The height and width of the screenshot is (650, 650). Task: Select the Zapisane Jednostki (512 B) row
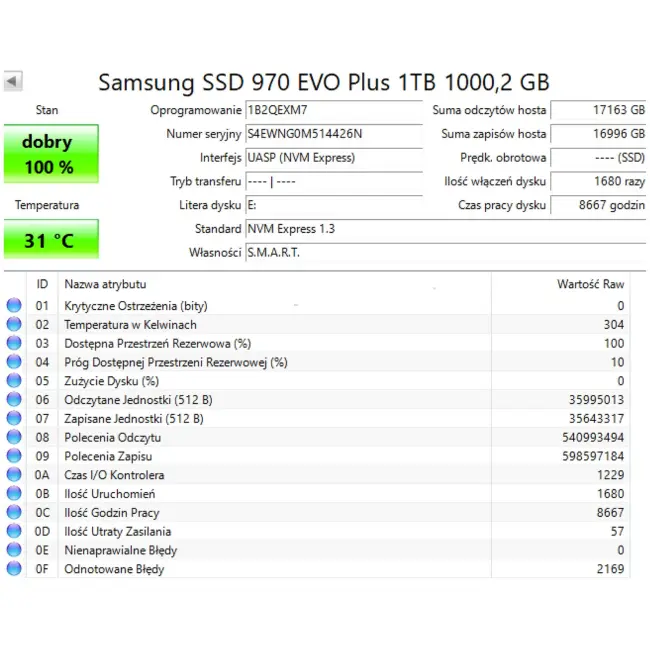point(300,419)
